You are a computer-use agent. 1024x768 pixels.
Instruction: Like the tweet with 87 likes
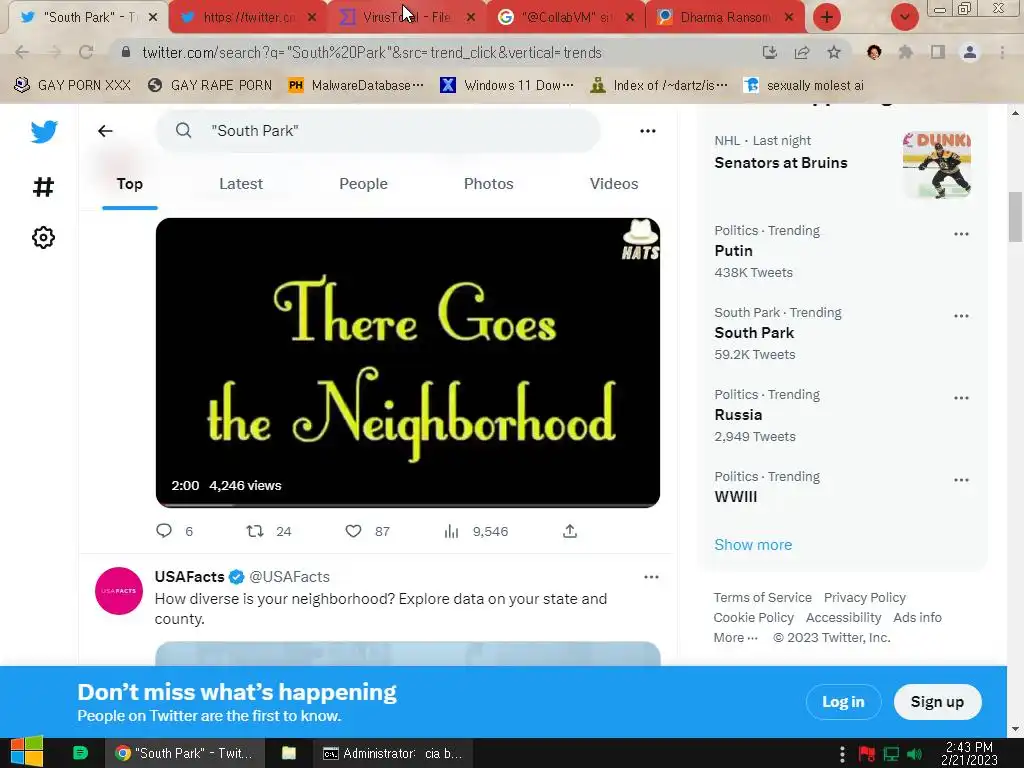353,531
